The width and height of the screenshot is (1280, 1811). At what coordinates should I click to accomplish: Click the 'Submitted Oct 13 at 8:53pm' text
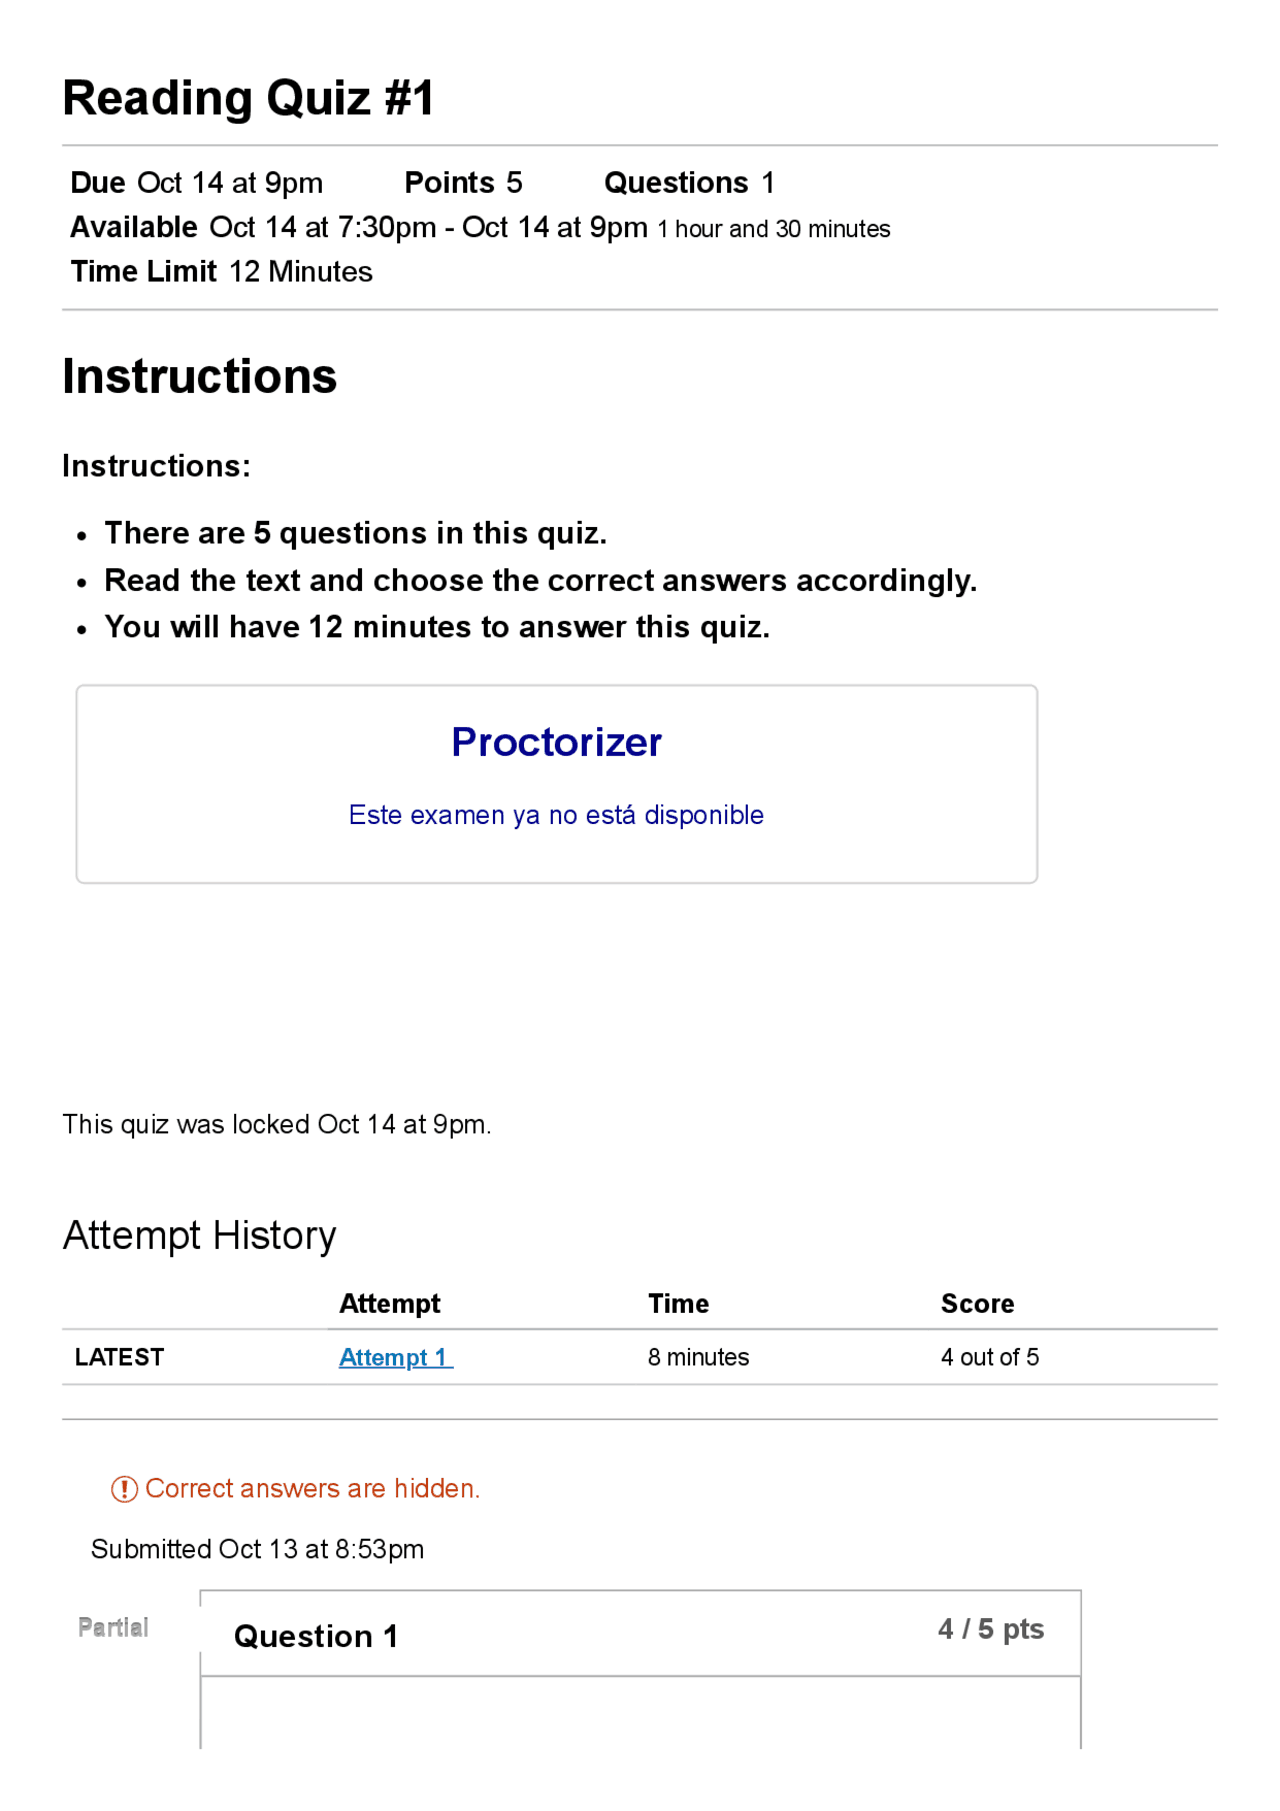click(257, 1549)
